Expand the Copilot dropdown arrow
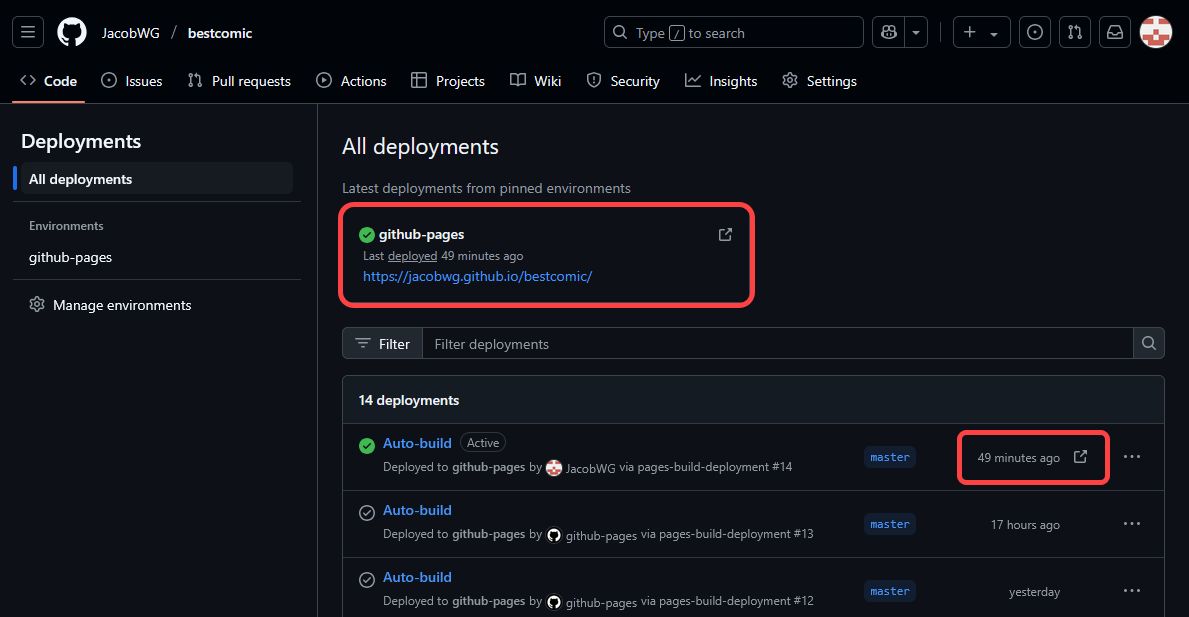Image resolution: width=1189 pixels, height=617 pixels. [x=916, y=32]
